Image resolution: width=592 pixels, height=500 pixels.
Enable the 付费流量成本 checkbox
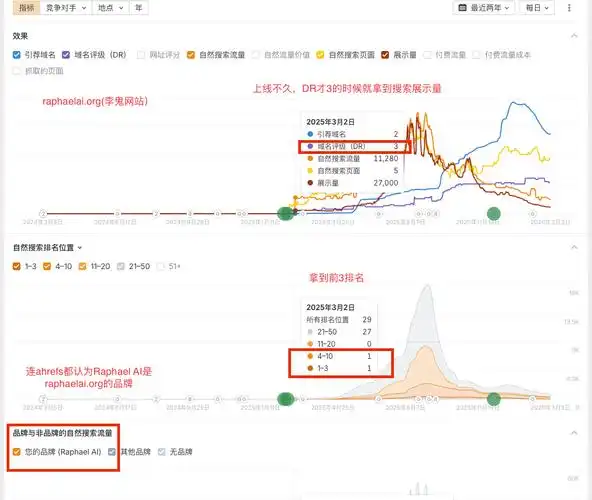point(476,55)
